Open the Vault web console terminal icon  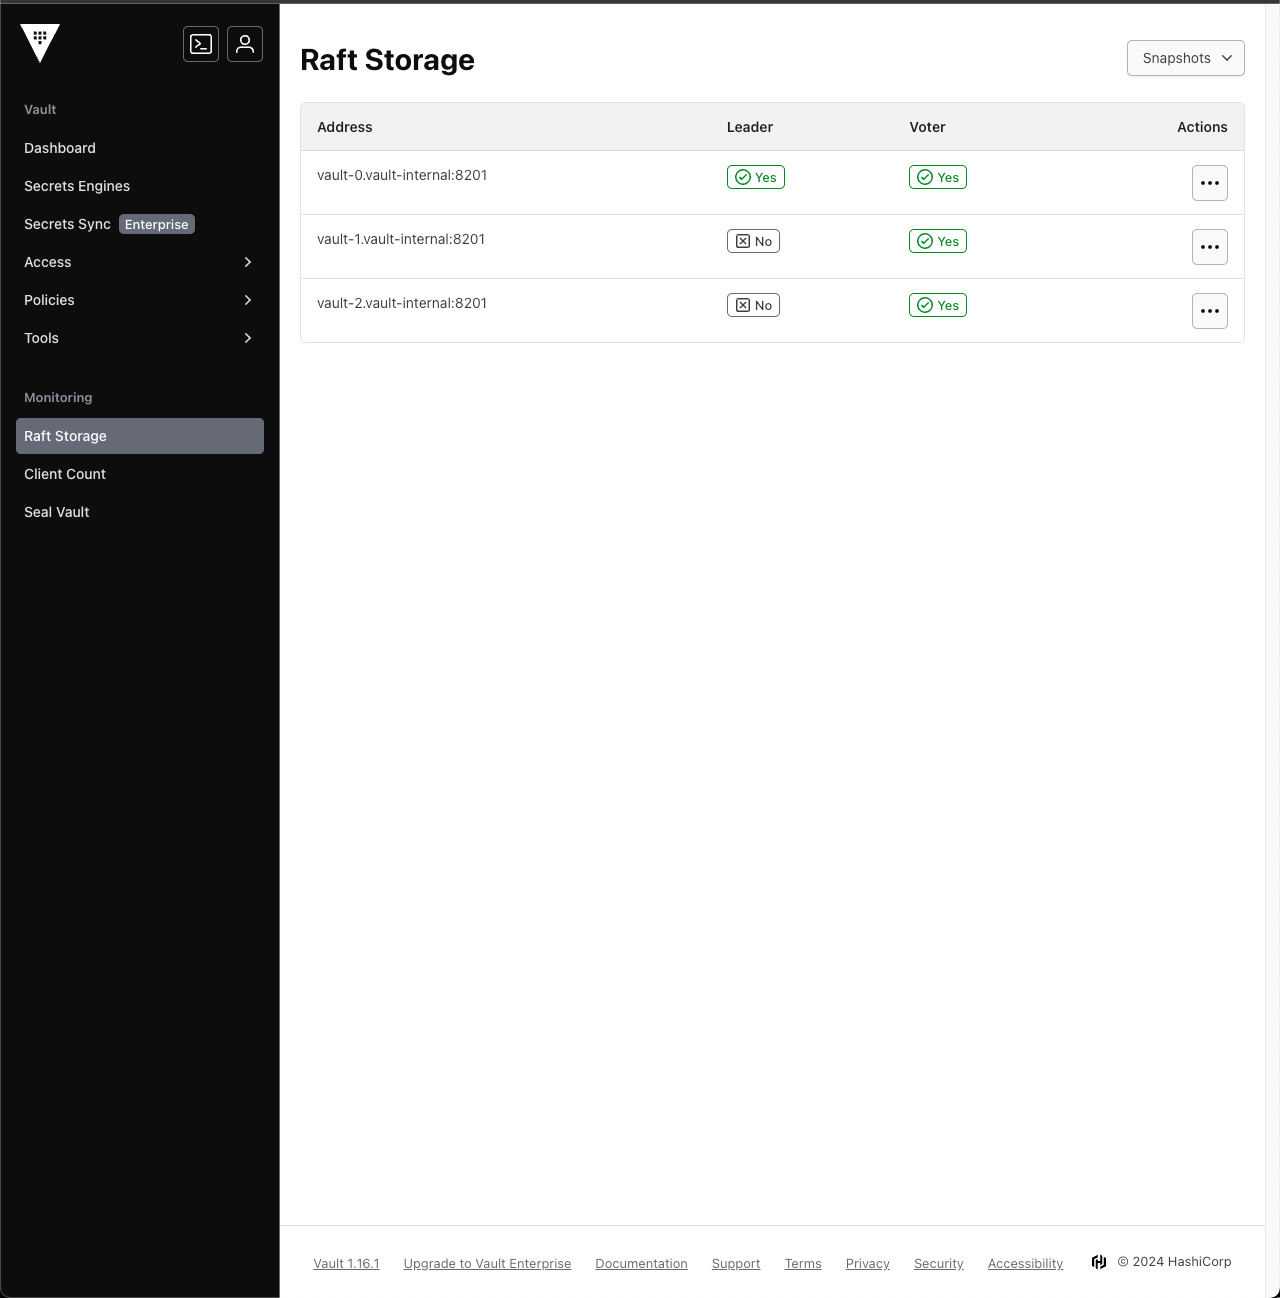click(201, 44)
